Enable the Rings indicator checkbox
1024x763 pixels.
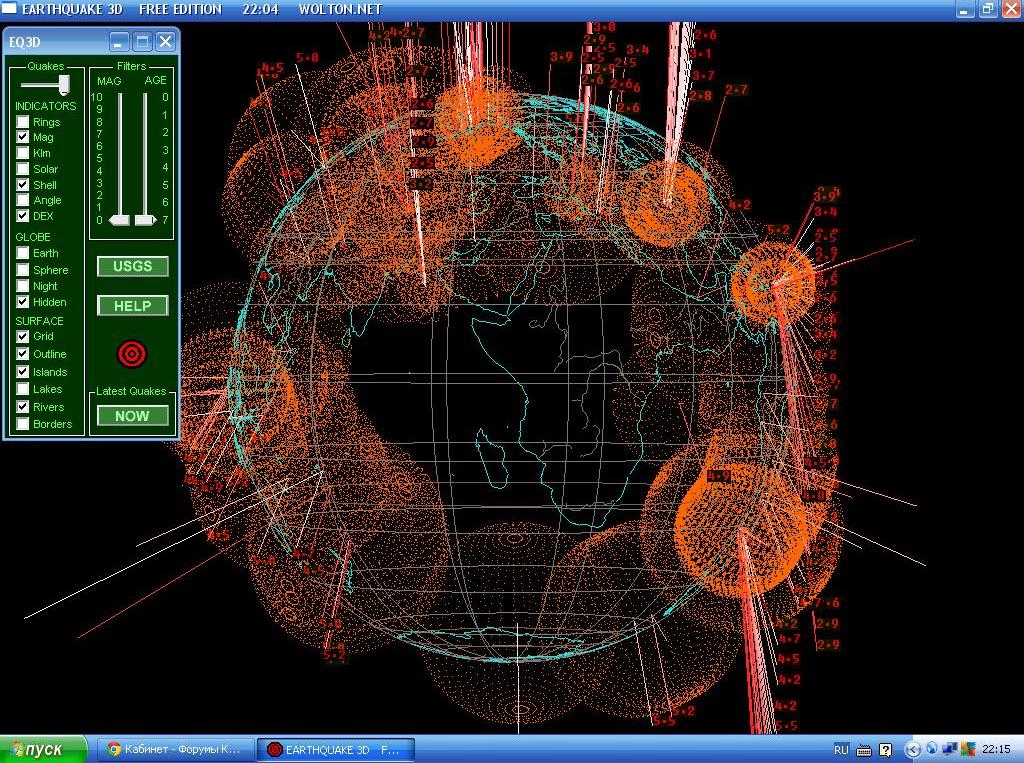point(23,122)
